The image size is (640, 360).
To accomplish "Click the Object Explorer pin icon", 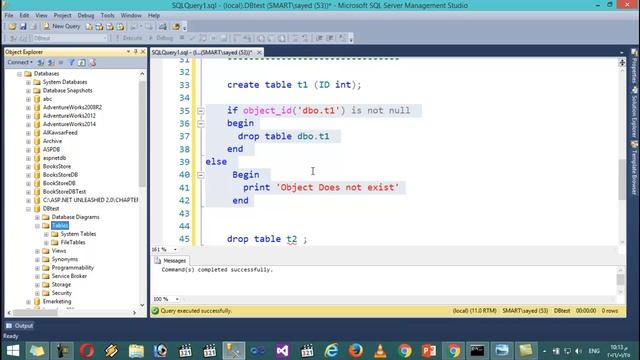I will click(136, 52).
